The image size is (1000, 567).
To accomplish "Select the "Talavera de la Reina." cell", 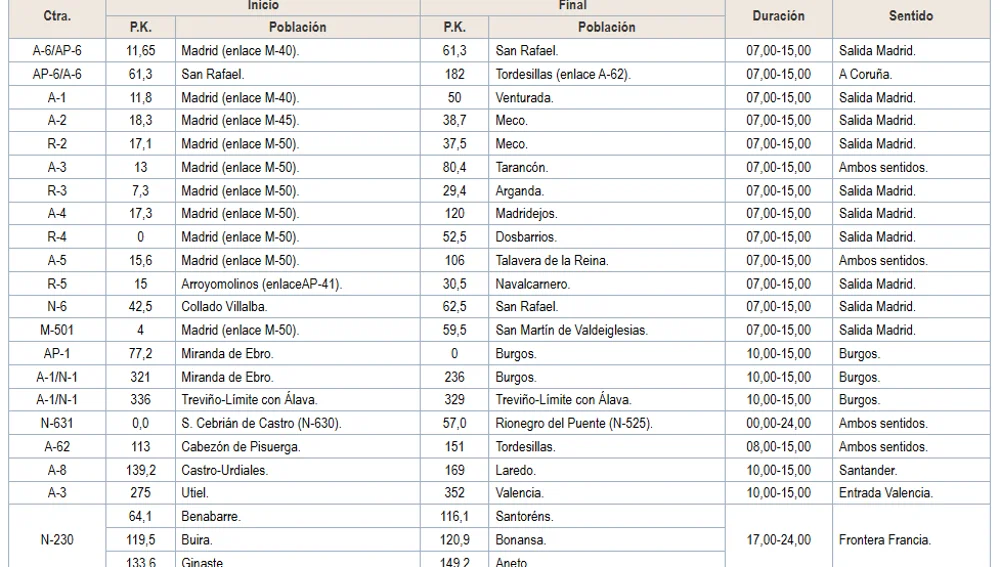I will tap(552, 261).
